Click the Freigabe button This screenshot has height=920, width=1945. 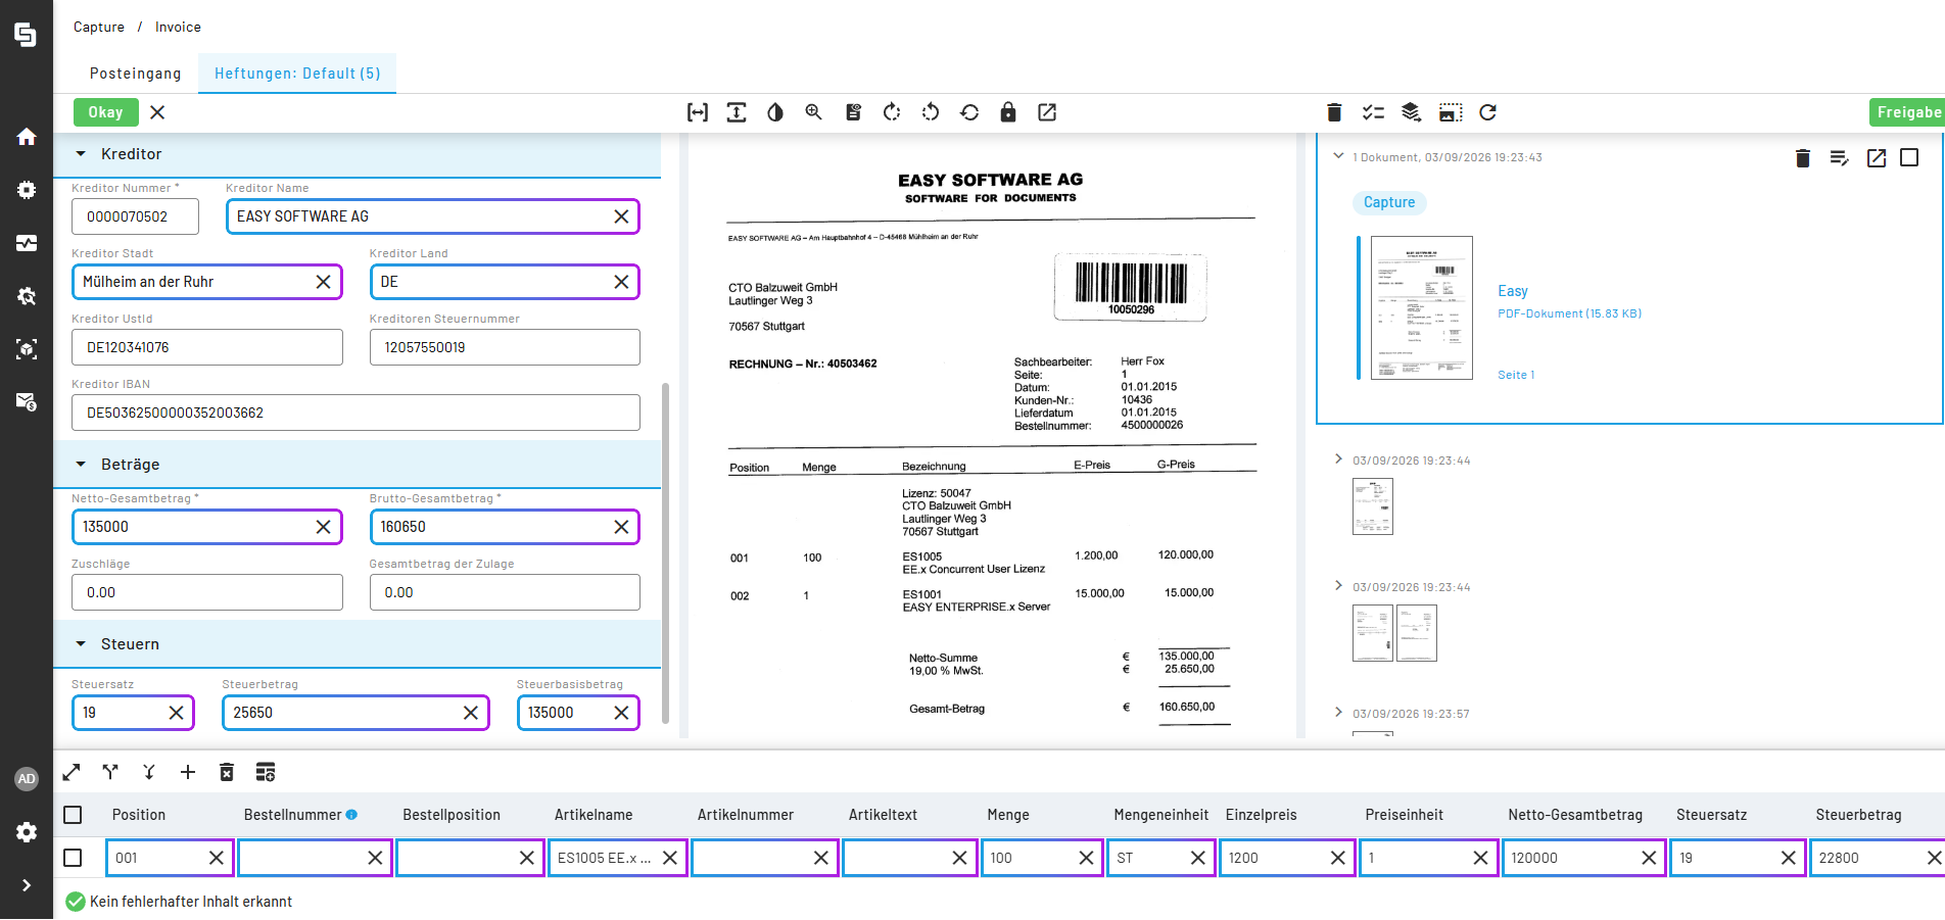(x=1907, y=112)
